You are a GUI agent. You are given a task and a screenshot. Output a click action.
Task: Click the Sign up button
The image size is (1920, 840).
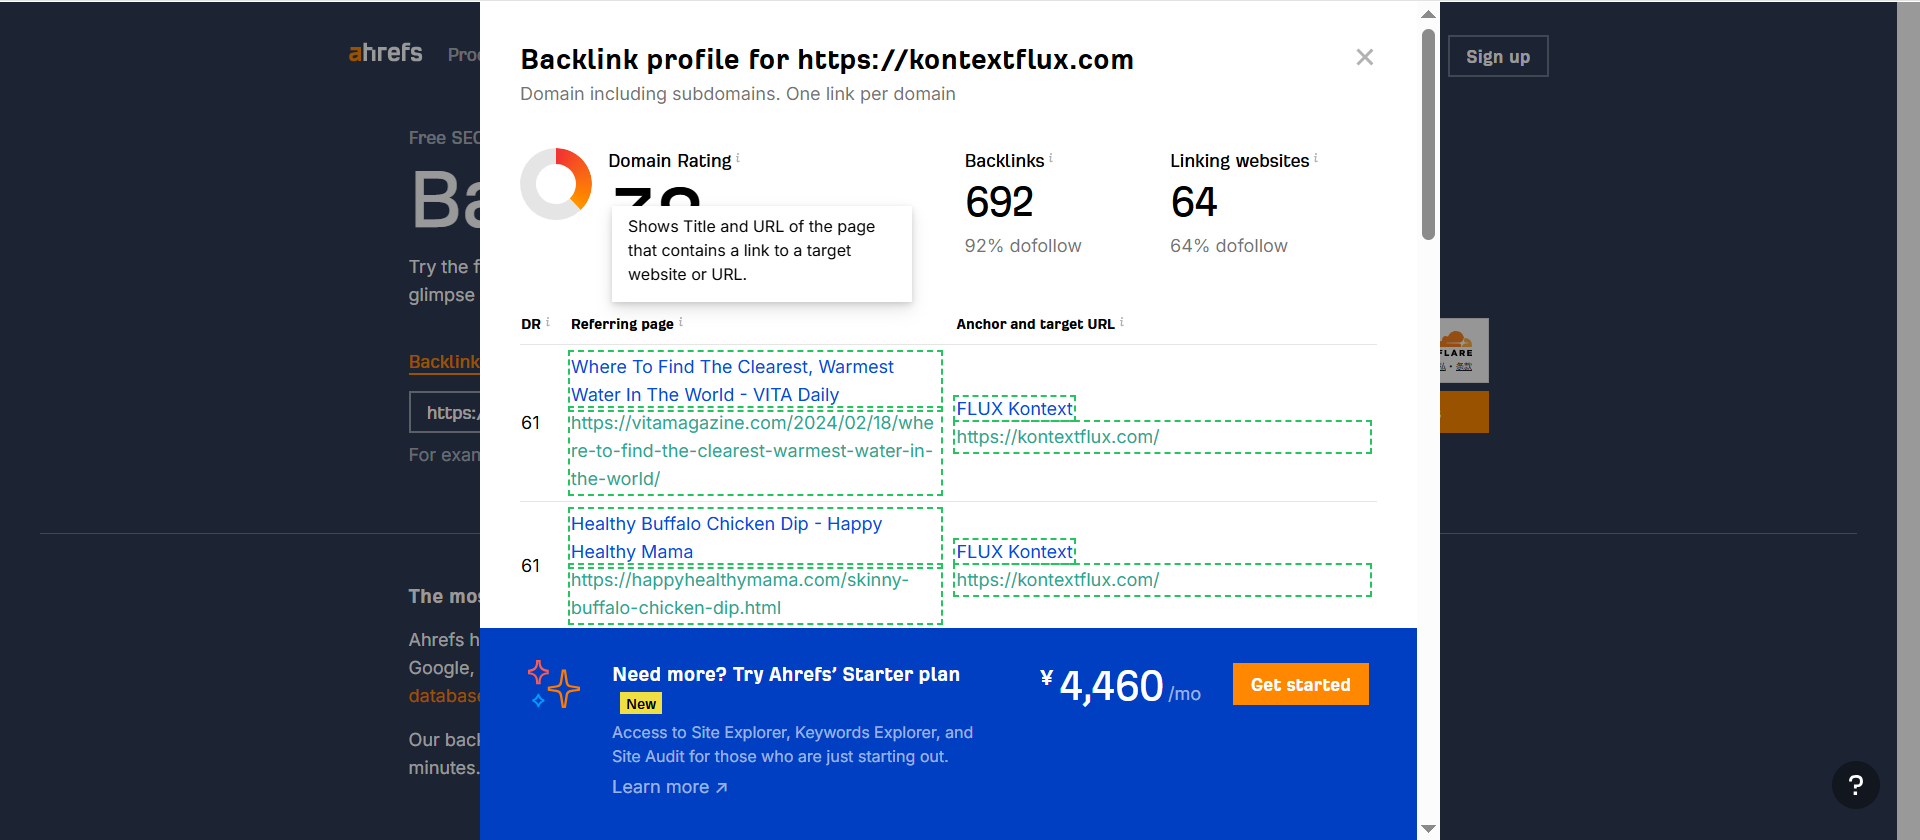click(x=1497, y=57)
